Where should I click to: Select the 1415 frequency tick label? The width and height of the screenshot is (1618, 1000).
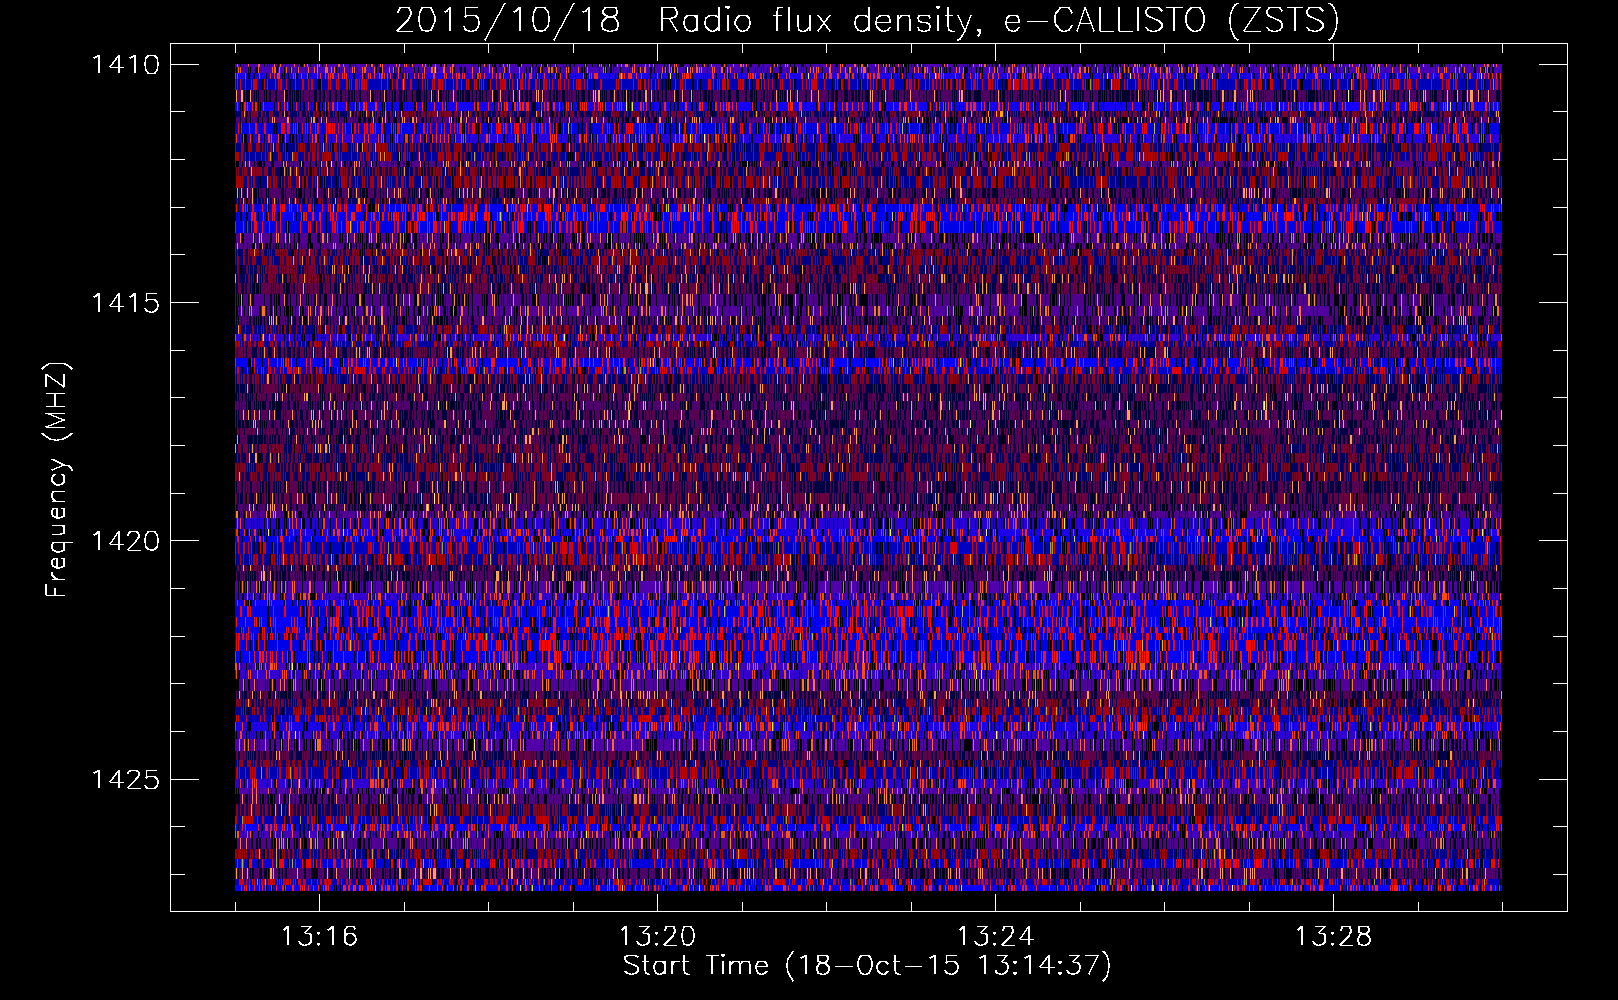pos(125,303)
